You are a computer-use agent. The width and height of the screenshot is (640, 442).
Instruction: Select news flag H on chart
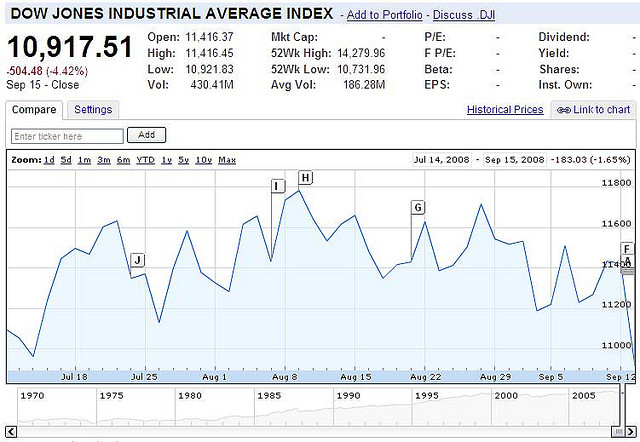pyautogui.click(x=305, y=178)
